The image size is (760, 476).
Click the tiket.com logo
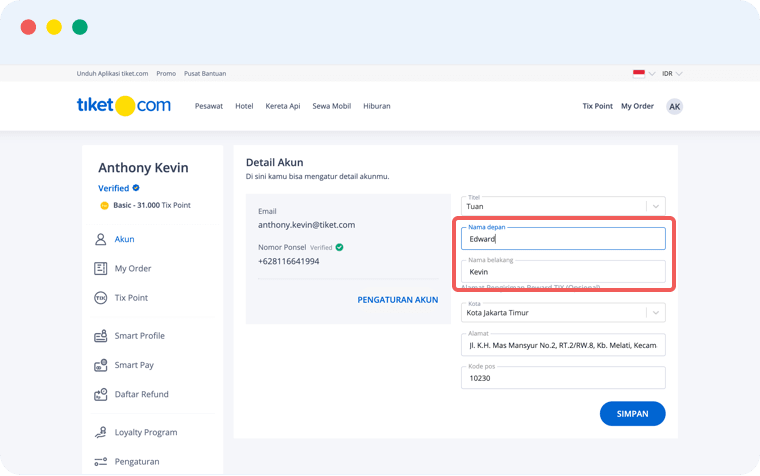(124, 105)
